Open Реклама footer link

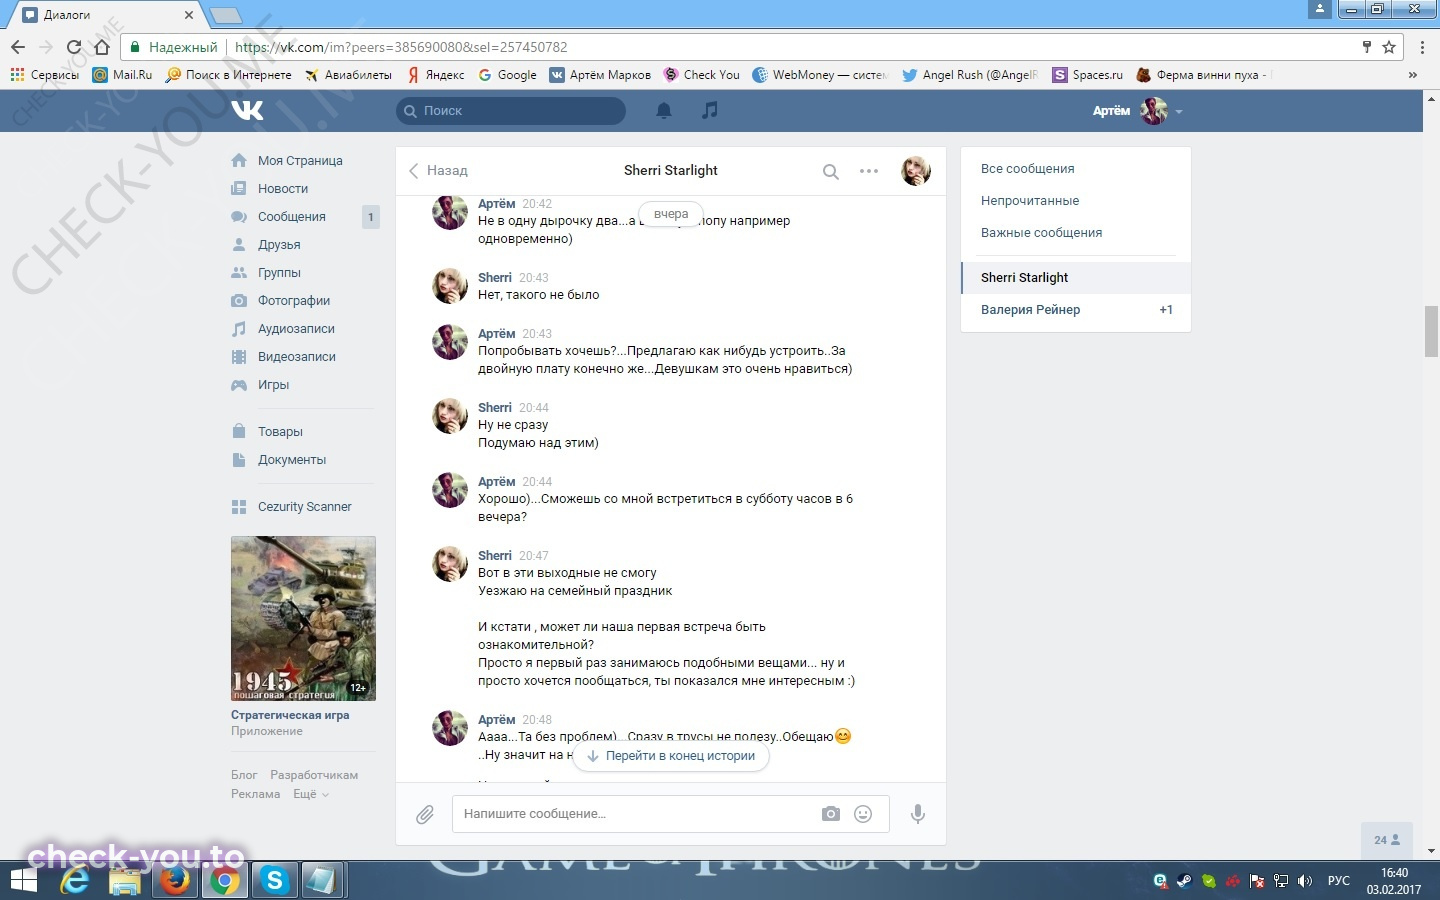pyautogui.click(x=255, y=794)
